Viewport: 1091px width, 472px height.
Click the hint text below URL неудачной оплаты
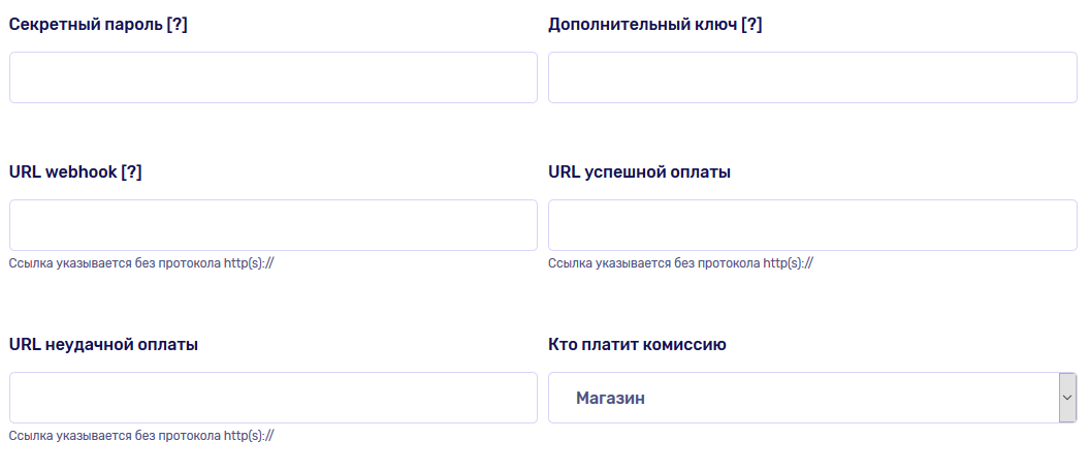pos(141,436)
